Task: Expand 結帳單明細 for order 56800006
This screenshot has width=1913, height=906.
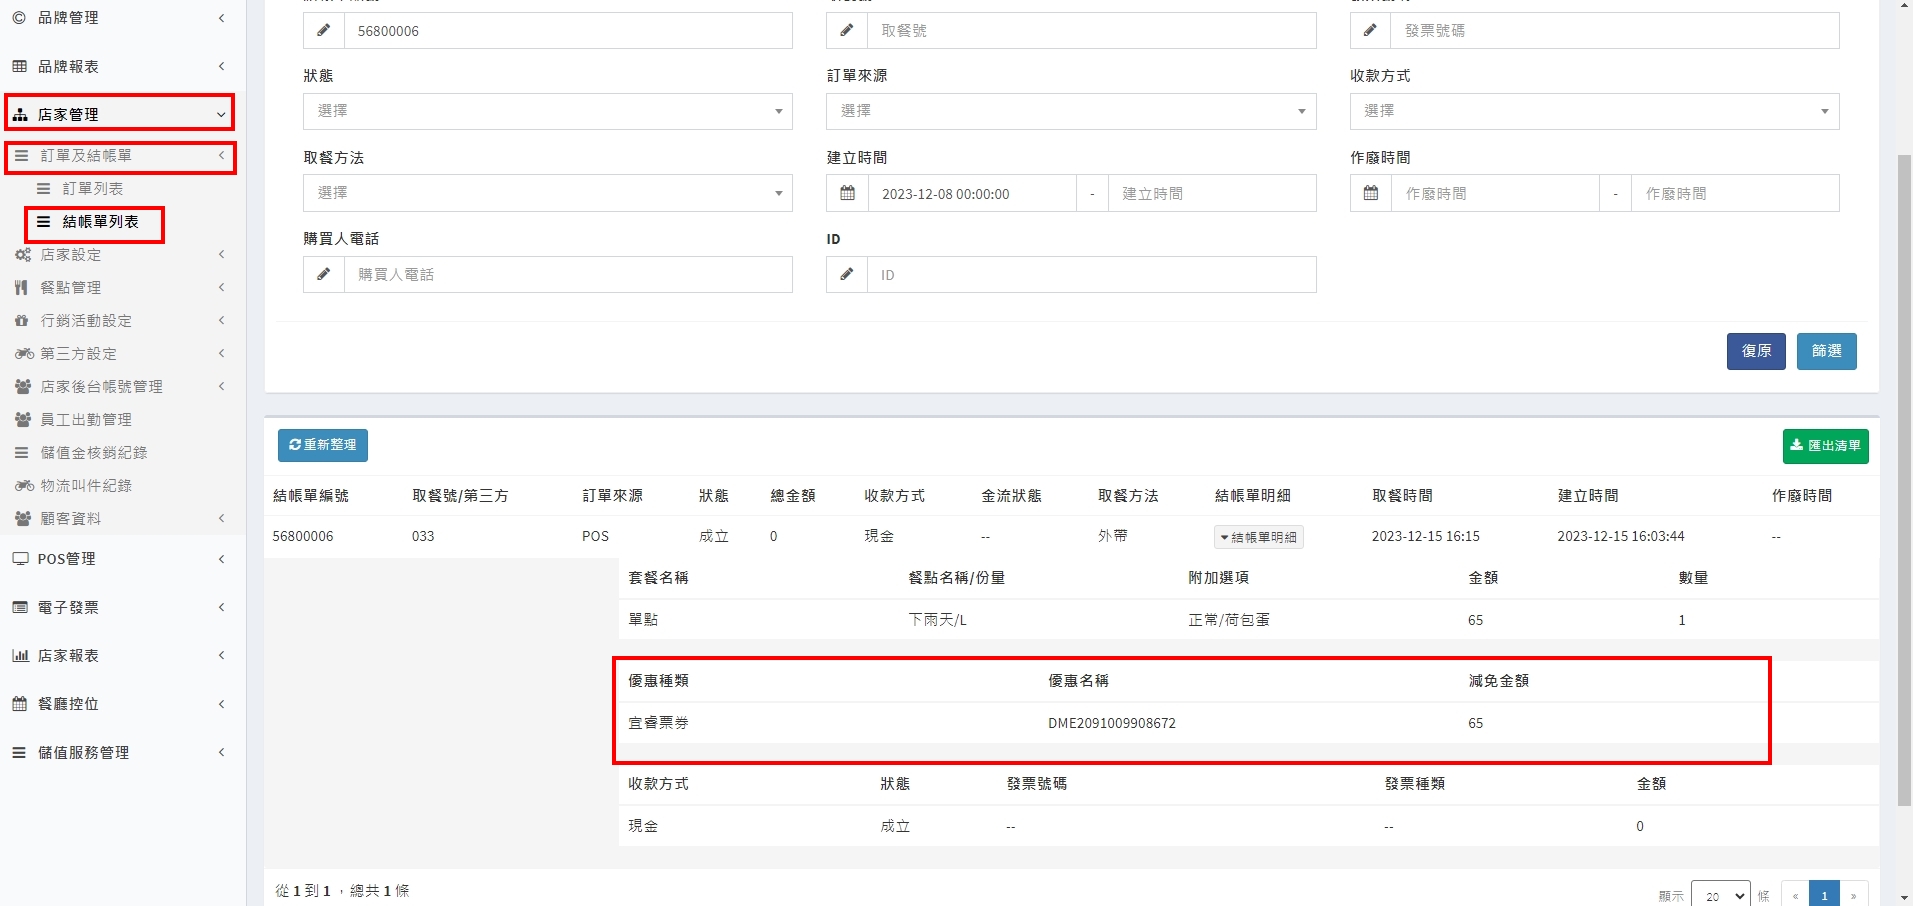Action: click(1258, 537)
